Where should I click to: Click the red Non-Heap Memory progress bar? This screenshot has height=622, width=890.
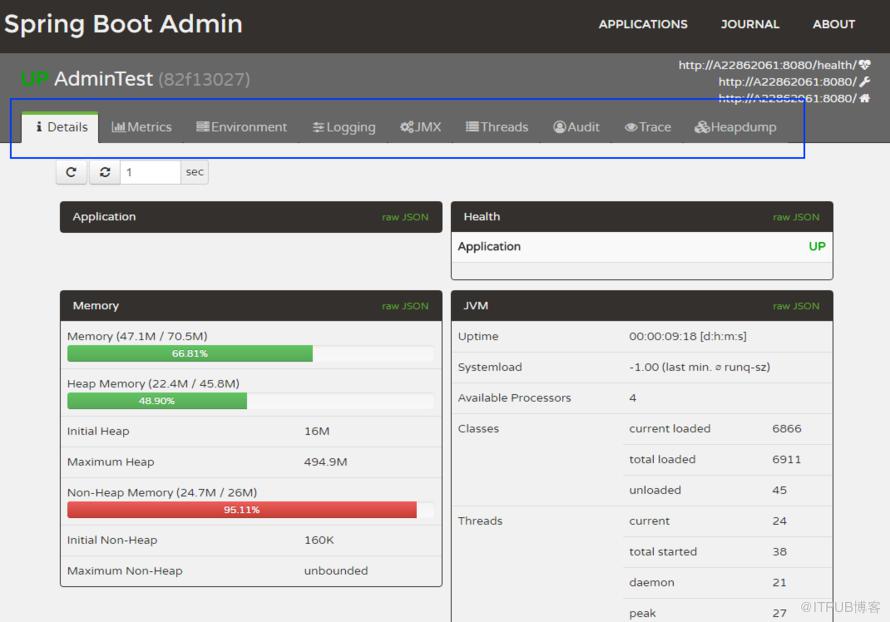[242, 510]
